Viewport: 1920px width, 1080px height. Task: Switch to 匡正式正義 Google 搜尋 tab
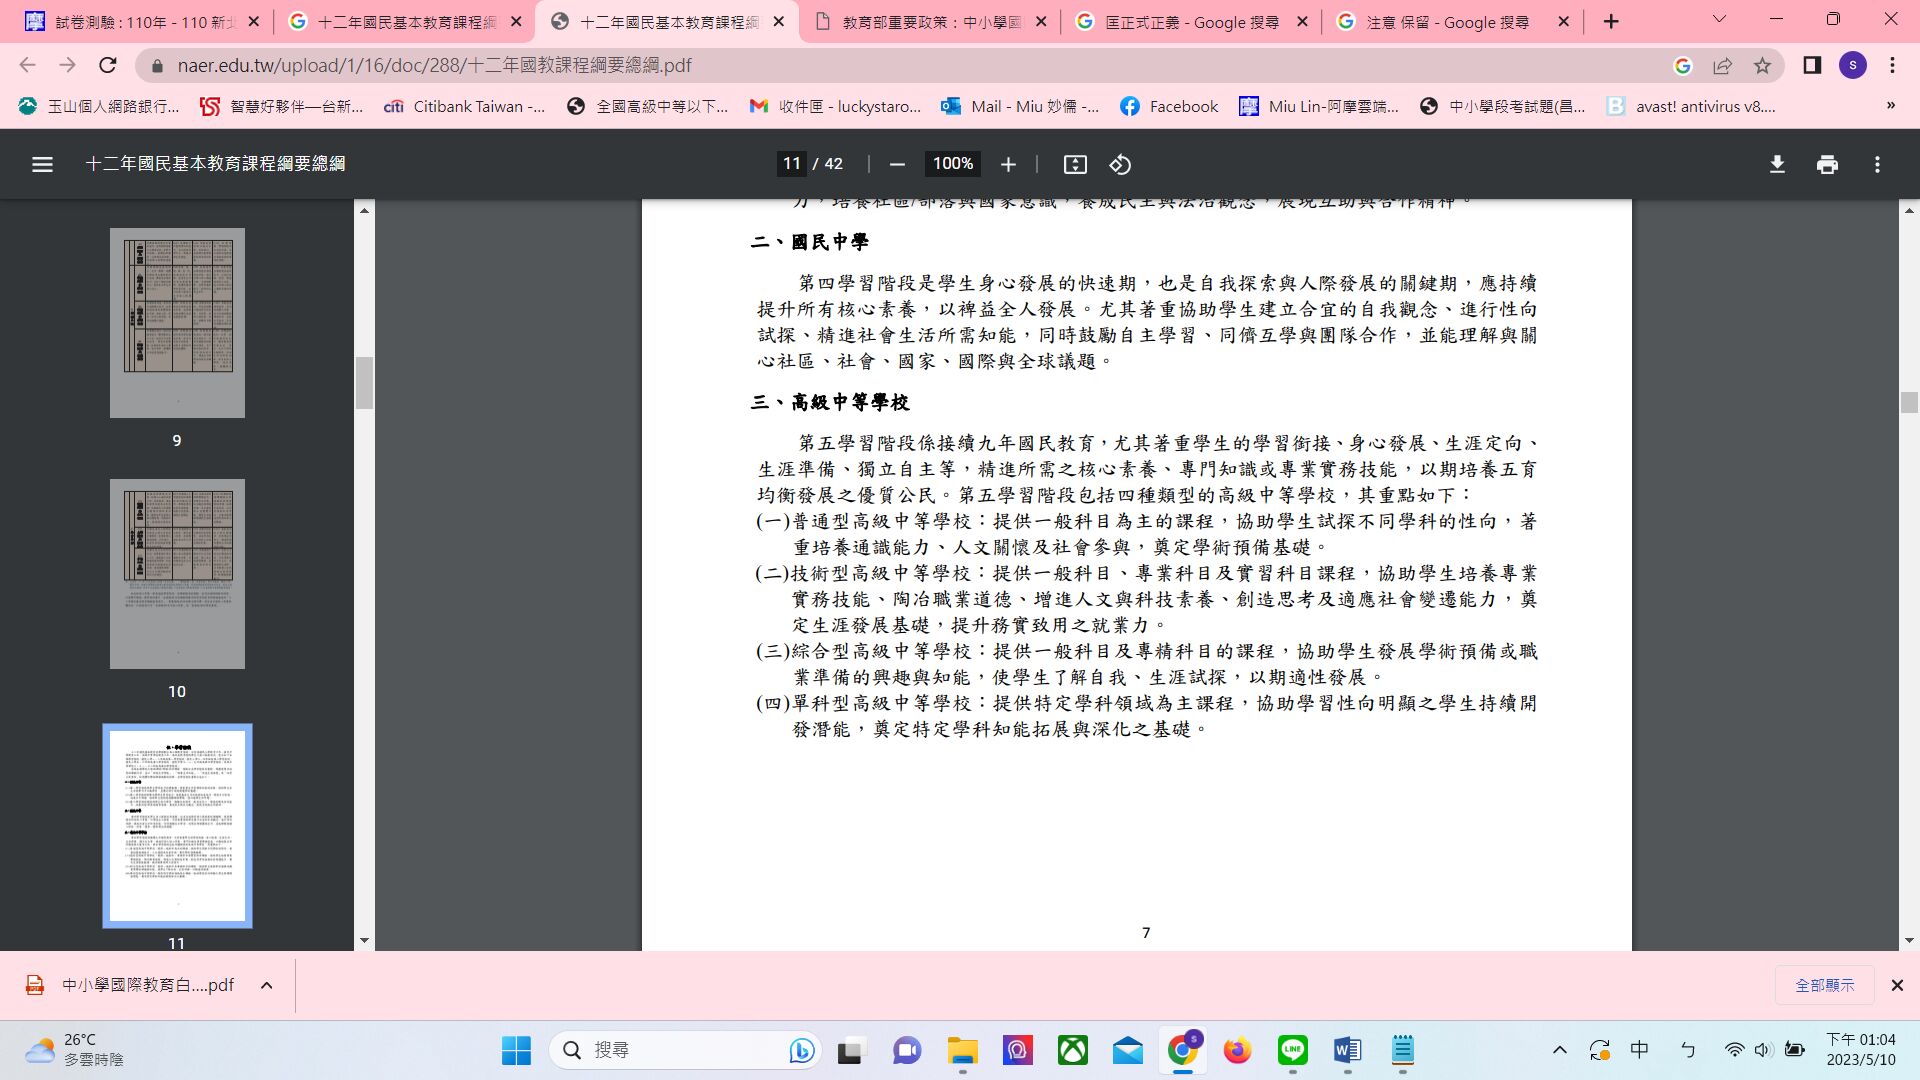click(x=1192, y=21)
